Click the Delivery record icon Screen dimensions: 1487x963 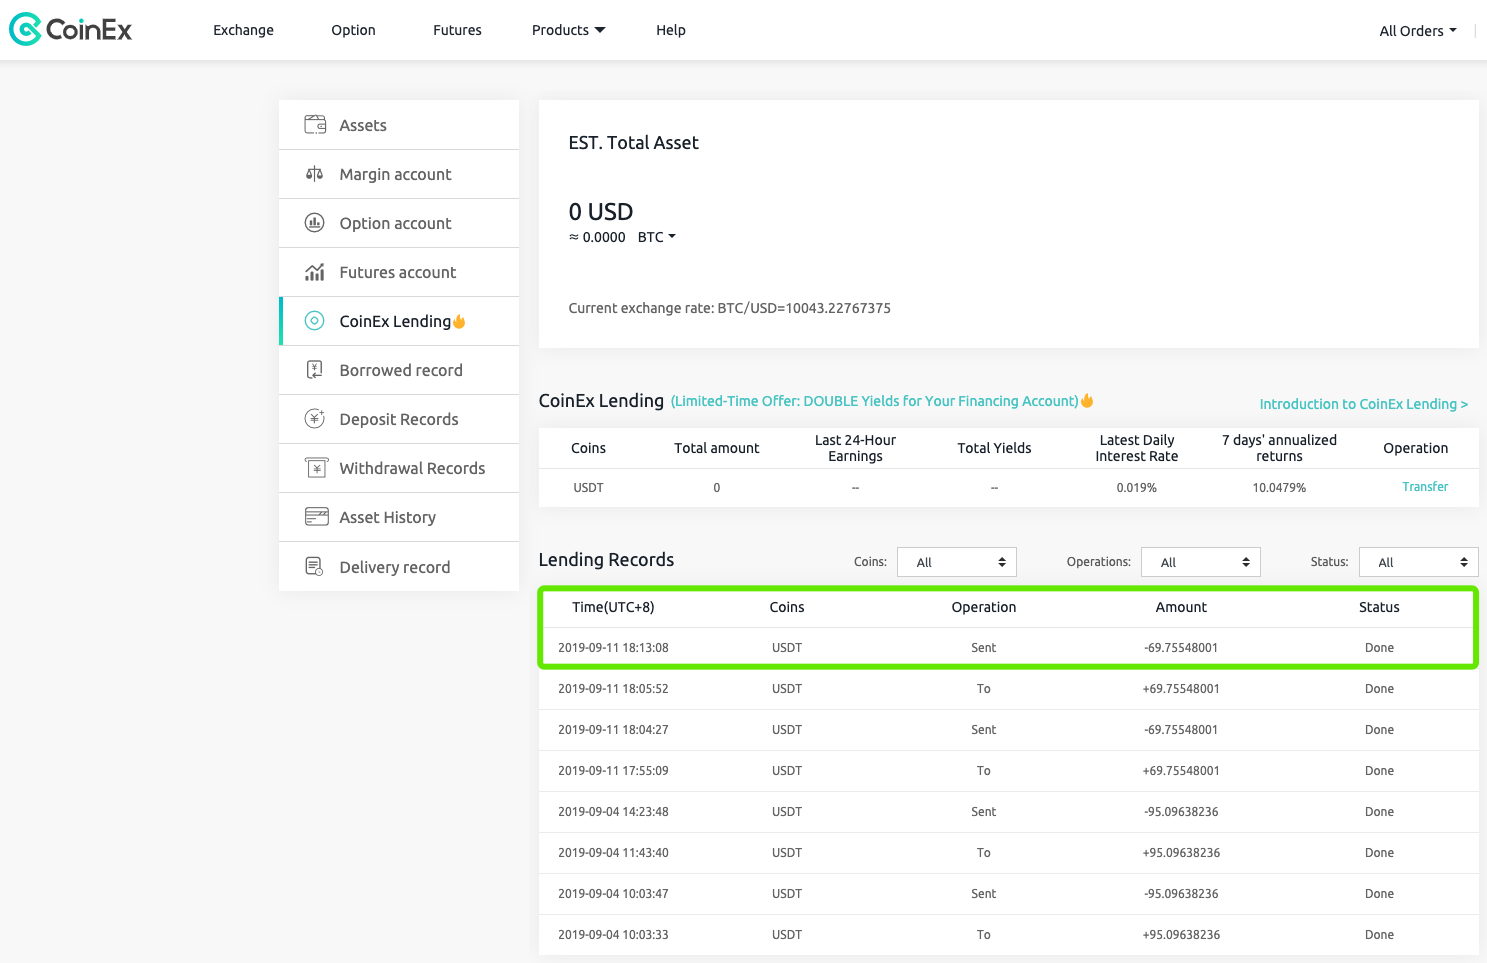click(315, 567)
